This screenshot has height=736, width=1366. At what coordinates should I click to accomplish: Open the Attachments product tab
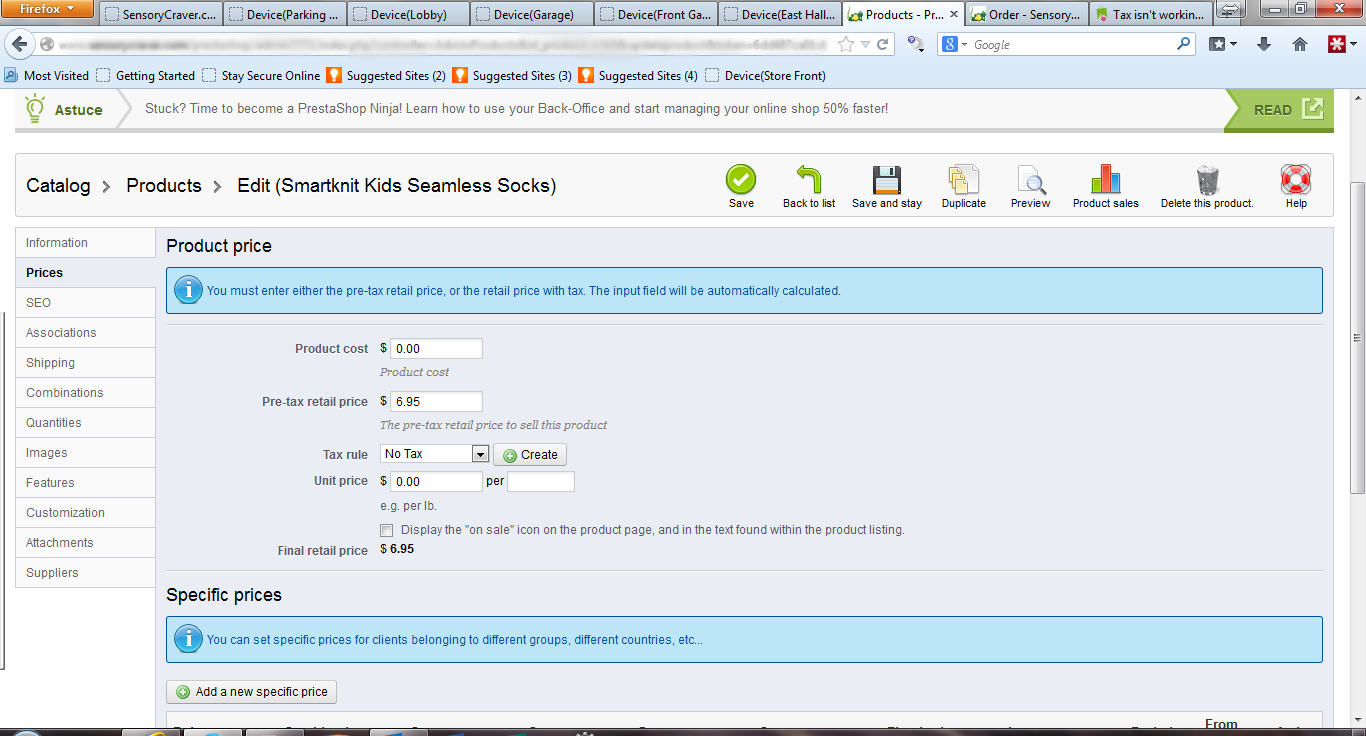point(85,543)
